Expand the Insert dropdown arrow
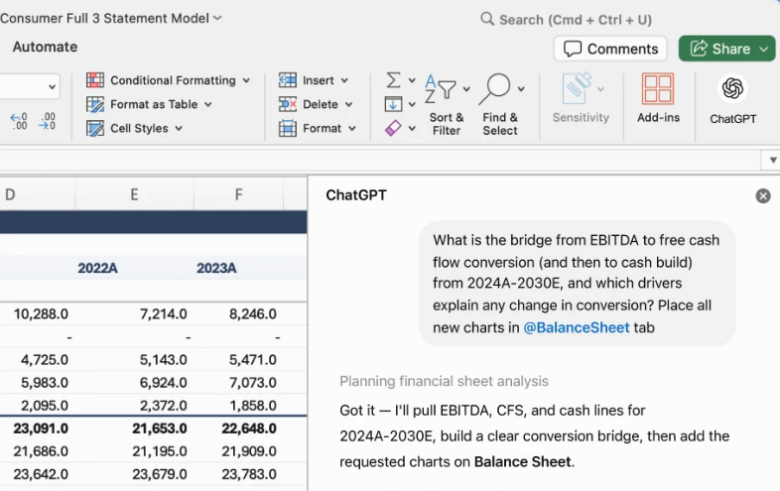The image size is (780, 491). 344,81
